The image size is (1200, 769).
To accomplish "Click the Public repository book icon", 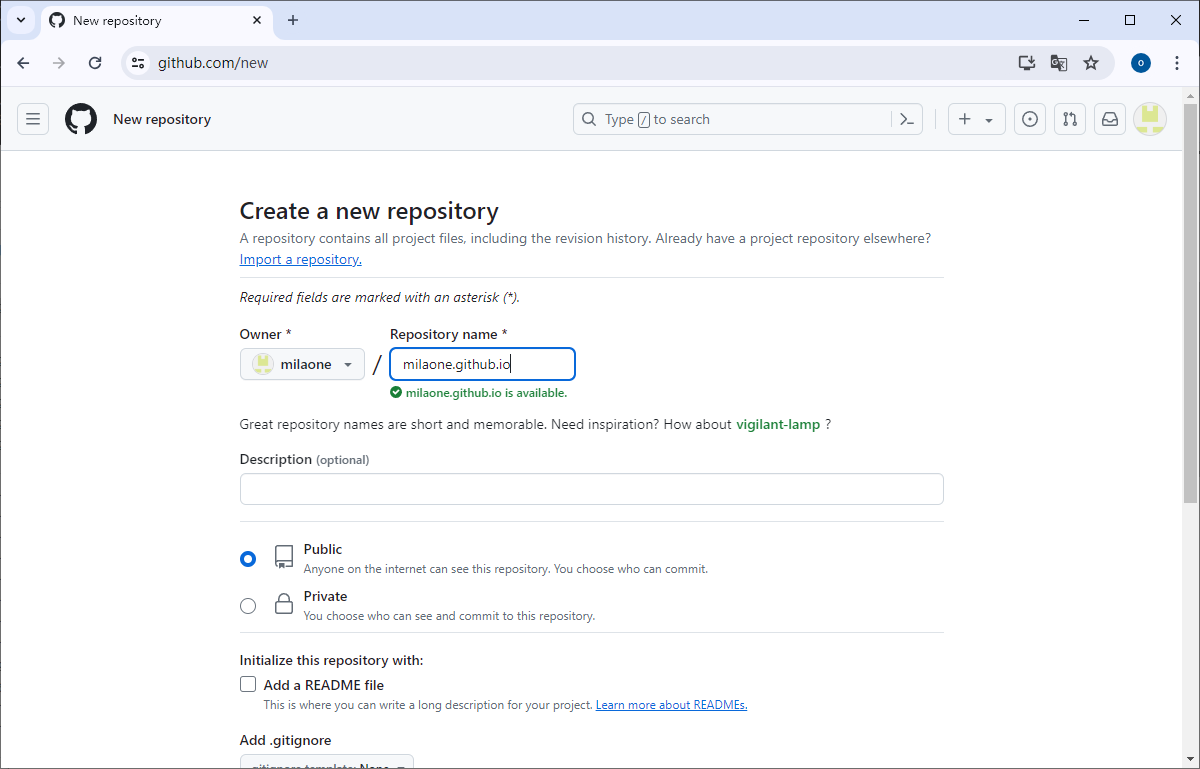I will click(x=284, y=557).
